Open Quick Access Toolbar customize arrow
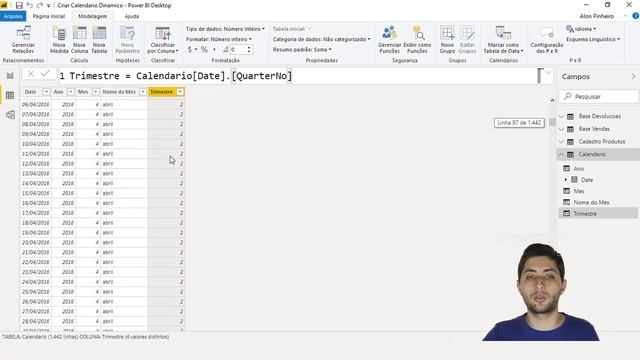The height and width of the screenshot is (360, 640). [x=49, y=6]
